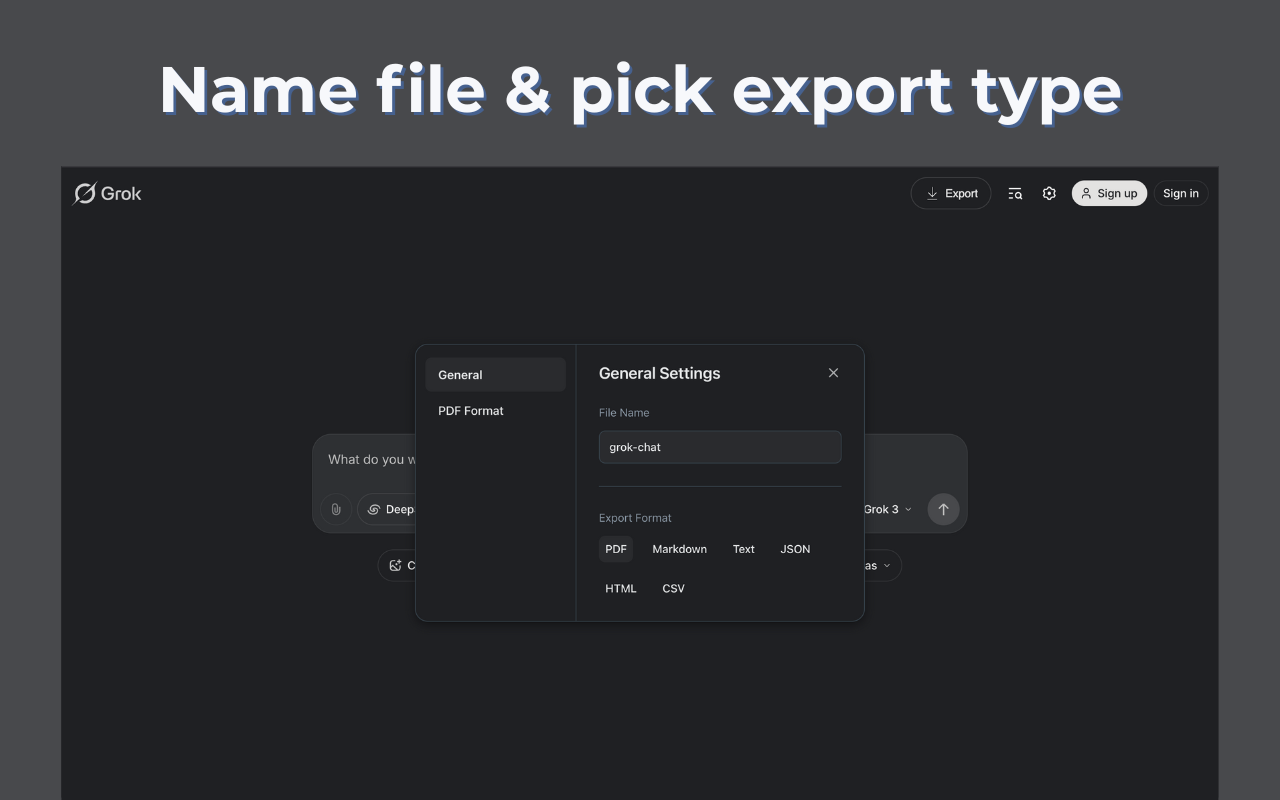Open the Export button in header
Screen dimensions: 1280x800
[951, 193]
